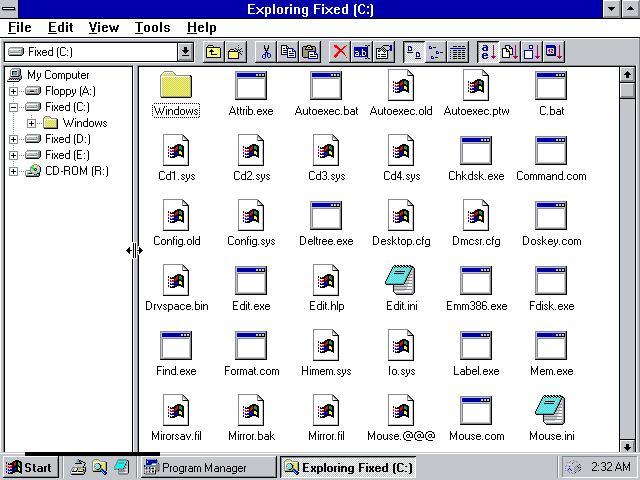Click scrollbar down arrow in file pane
This screenshot has height=480, width=640.
click(627, 446)
